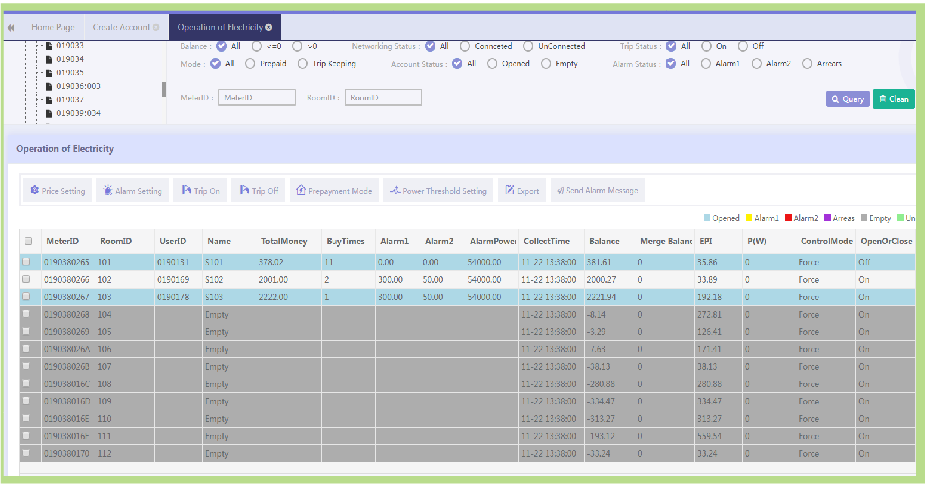Collapse the tab bar with the left double-arrow
This screenshot has height=484, width=928.
pos(11,27)
